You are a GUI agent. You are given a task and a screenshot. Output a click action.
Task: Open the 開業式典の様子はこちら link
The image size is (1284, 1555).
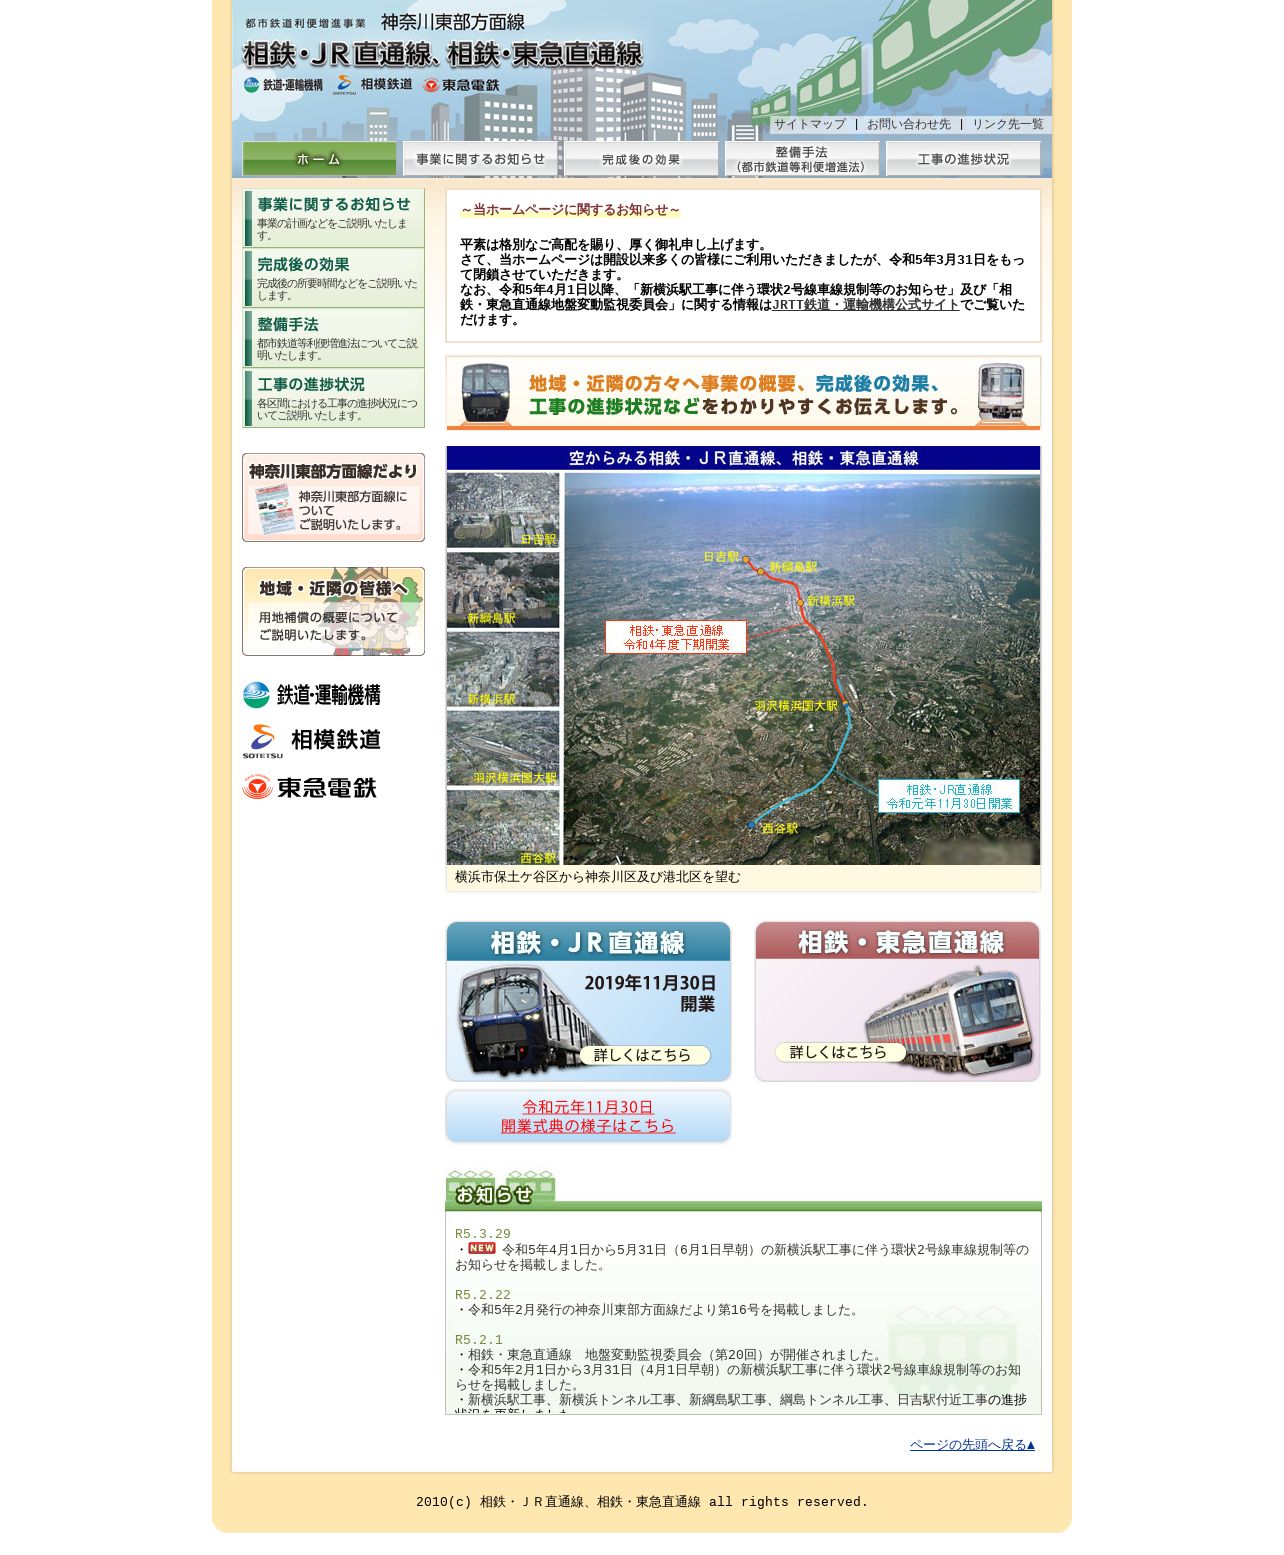point(588,1117)
